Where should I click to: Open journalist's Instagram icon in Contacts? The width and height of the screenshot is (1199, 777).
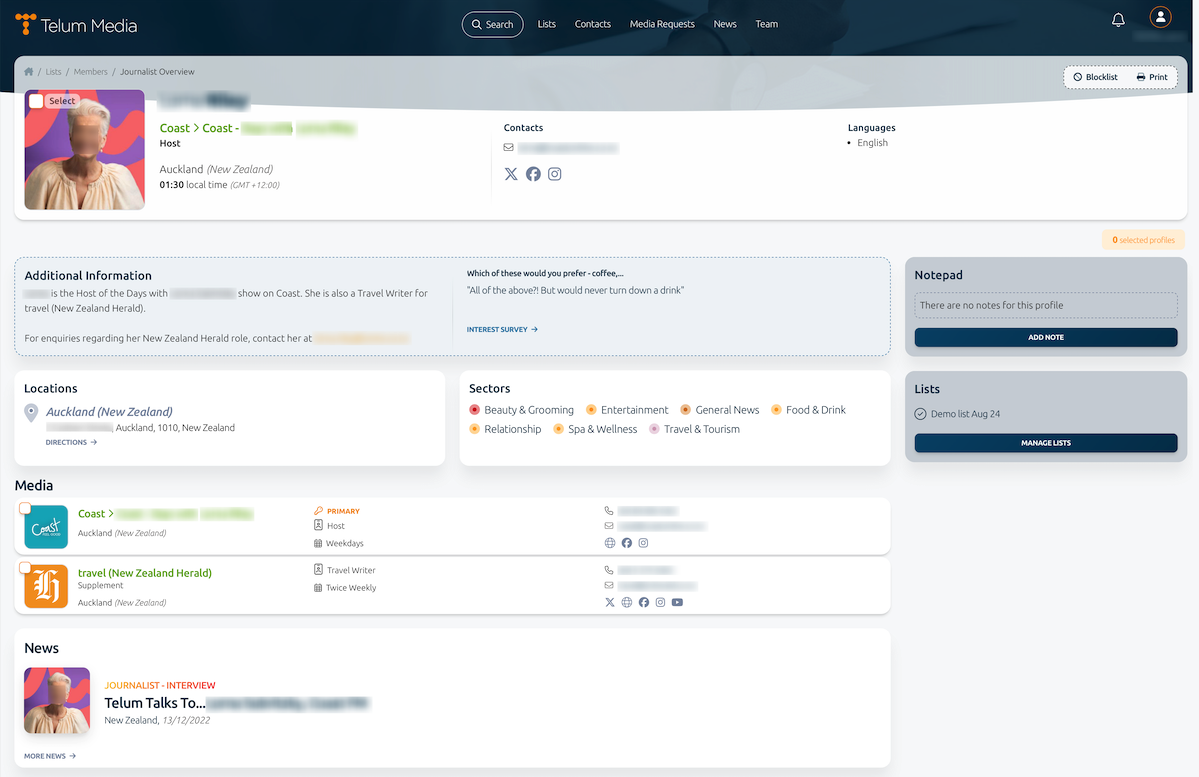pyautogui.click(x=555, y=174)
